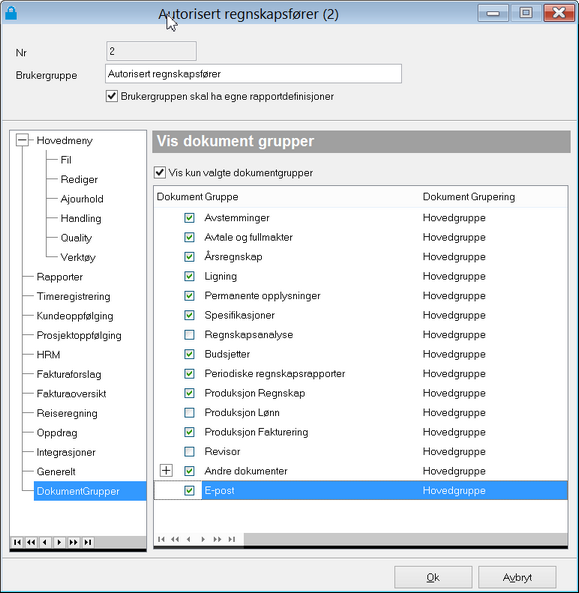Open Generelt tree item
579x593 pixels.
tap(56, 472)
